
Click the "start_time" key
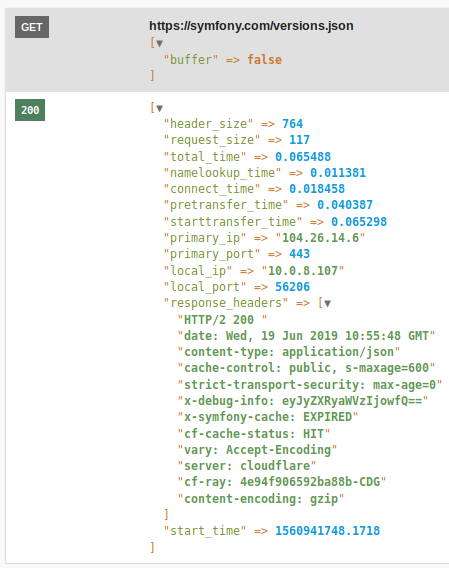point(205,531)
